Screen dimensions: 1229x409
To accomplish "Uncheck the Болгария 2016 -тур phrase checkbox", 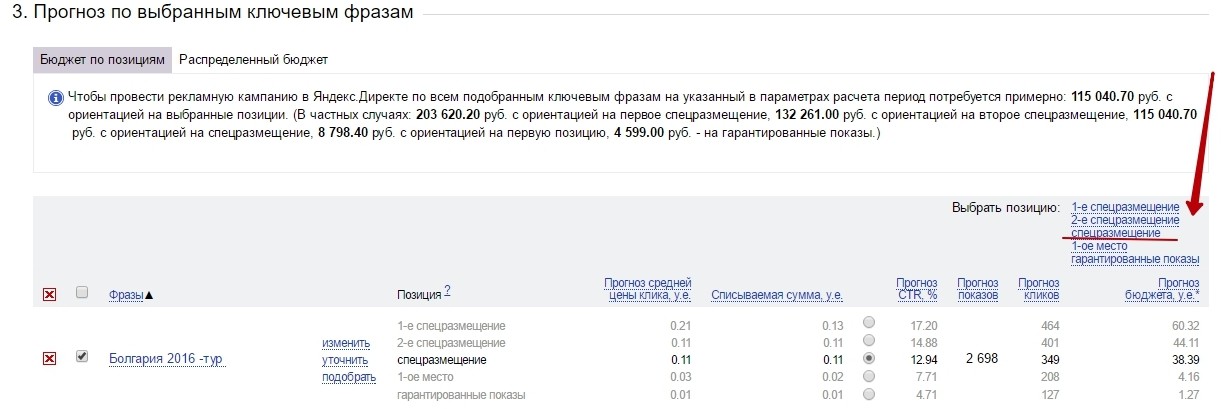I will tap(82, 356).
